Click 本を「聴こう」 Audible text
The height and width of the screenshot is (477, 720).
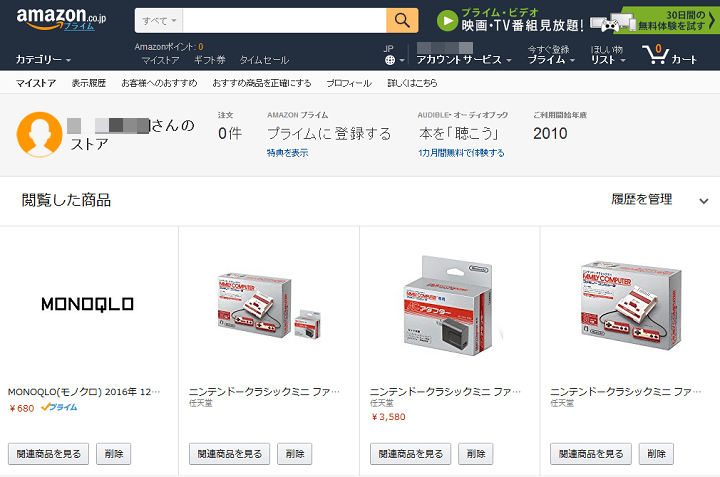[x=459, y=134]
